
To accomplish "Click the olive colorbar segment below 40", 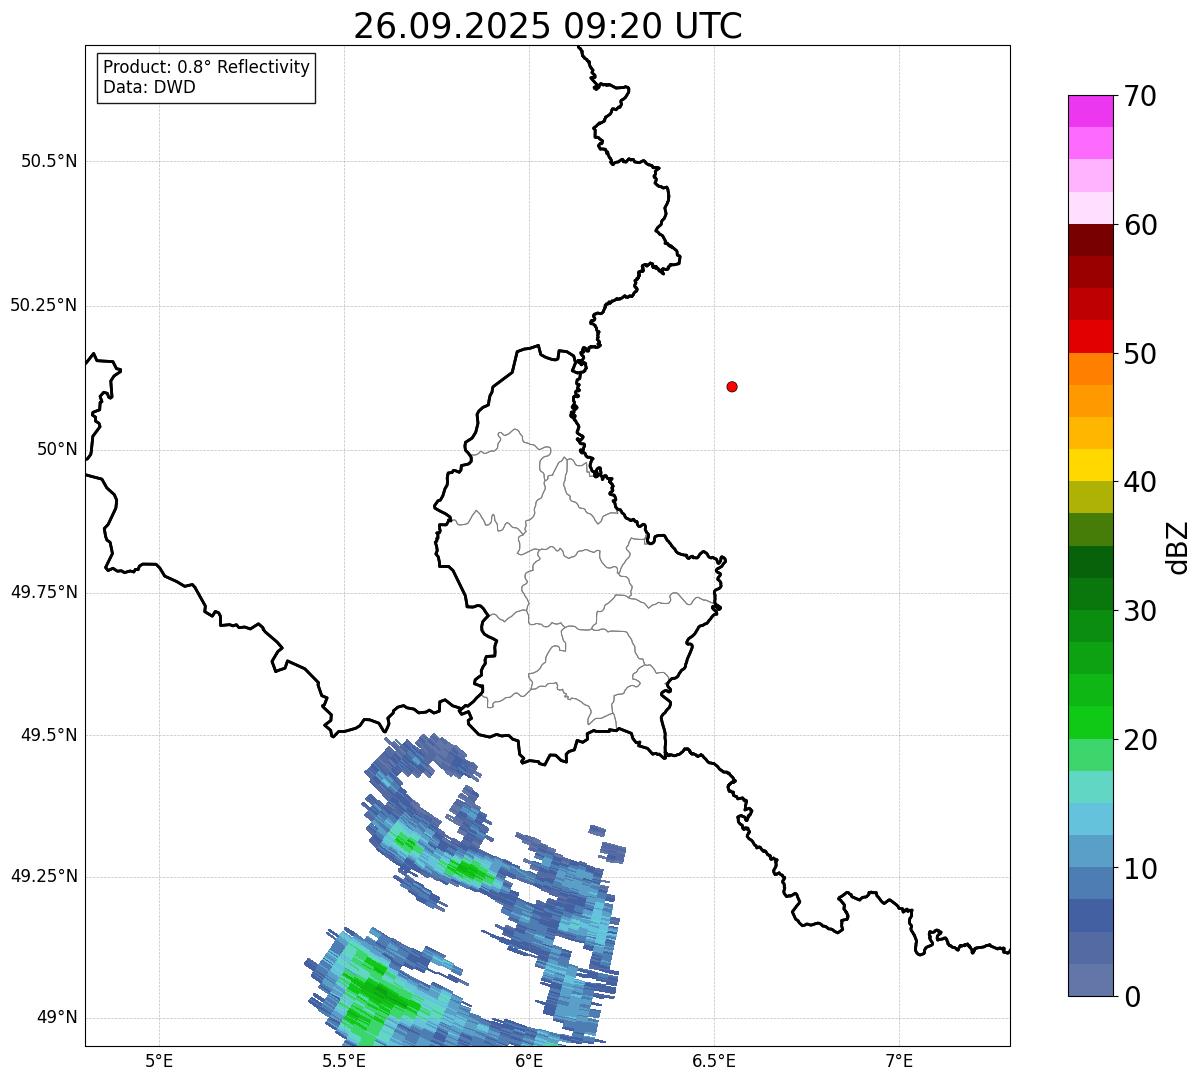I will coord(1090,497).
